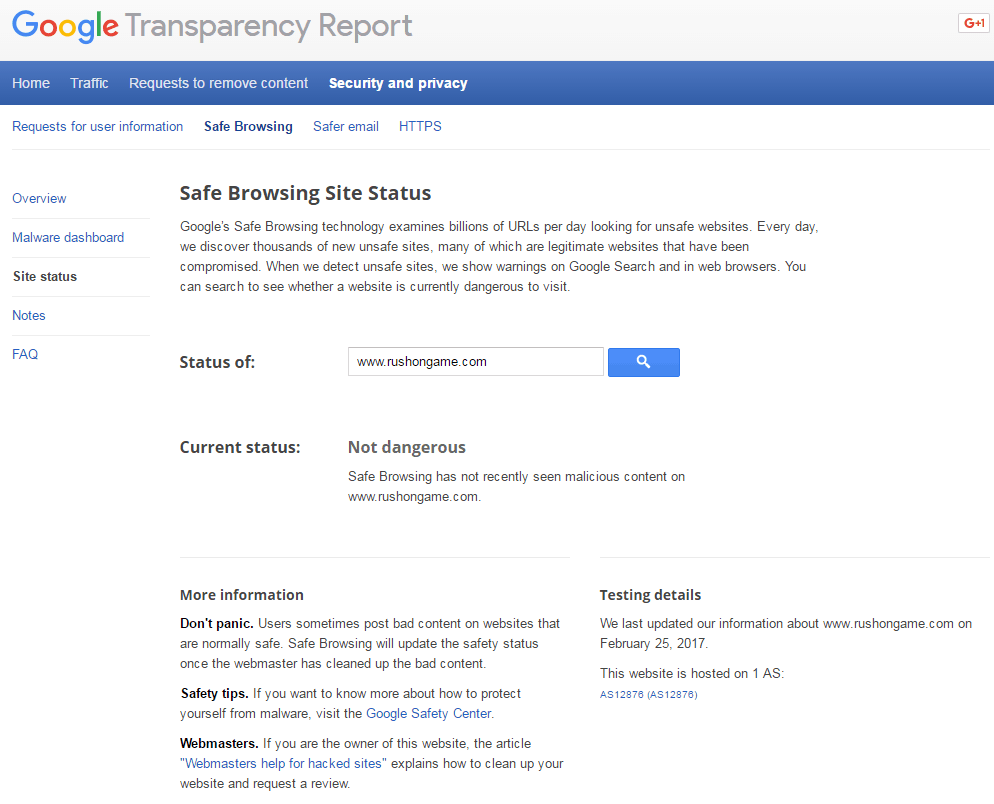Open the Safer email subtab
994x804 pixels.
click(346, 126)
